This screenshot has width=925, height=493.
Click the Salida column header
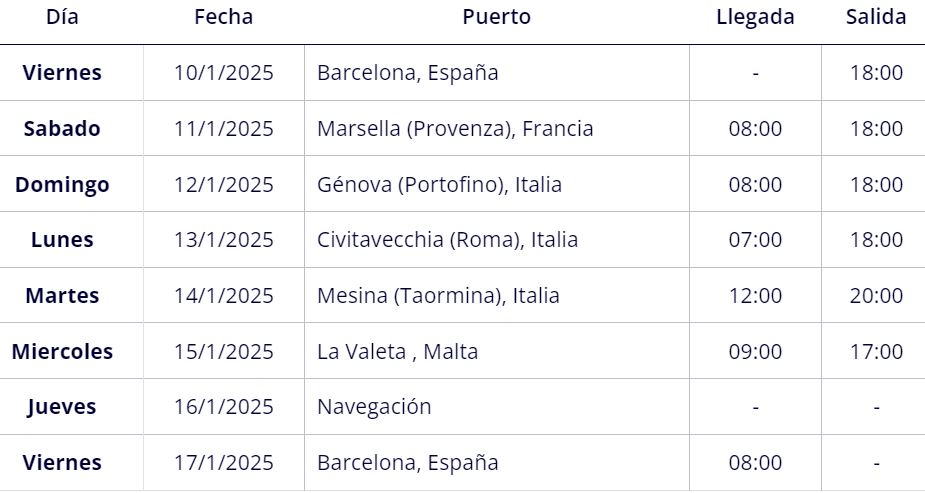click(x=876, y=17)
